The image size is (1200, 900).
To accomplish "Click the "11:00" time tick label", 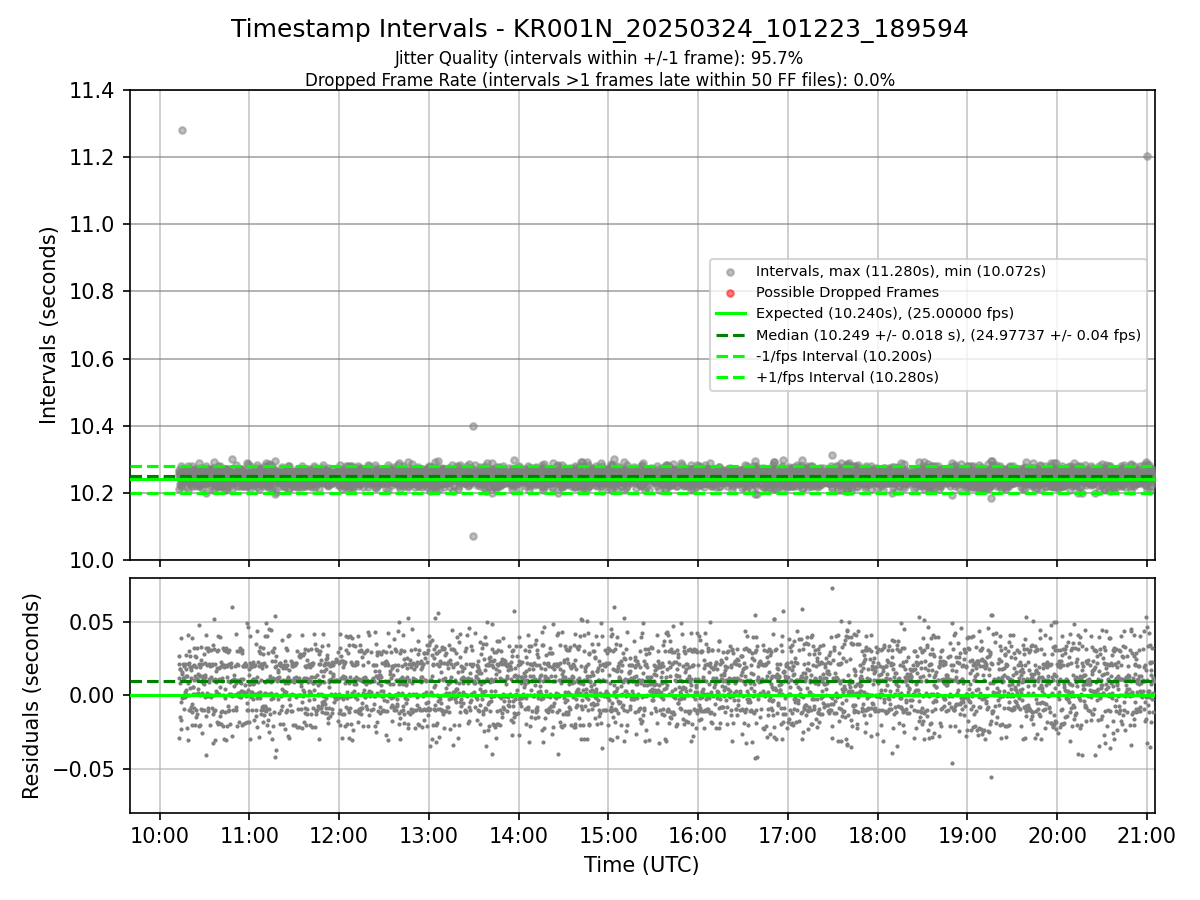I will 249,834.
